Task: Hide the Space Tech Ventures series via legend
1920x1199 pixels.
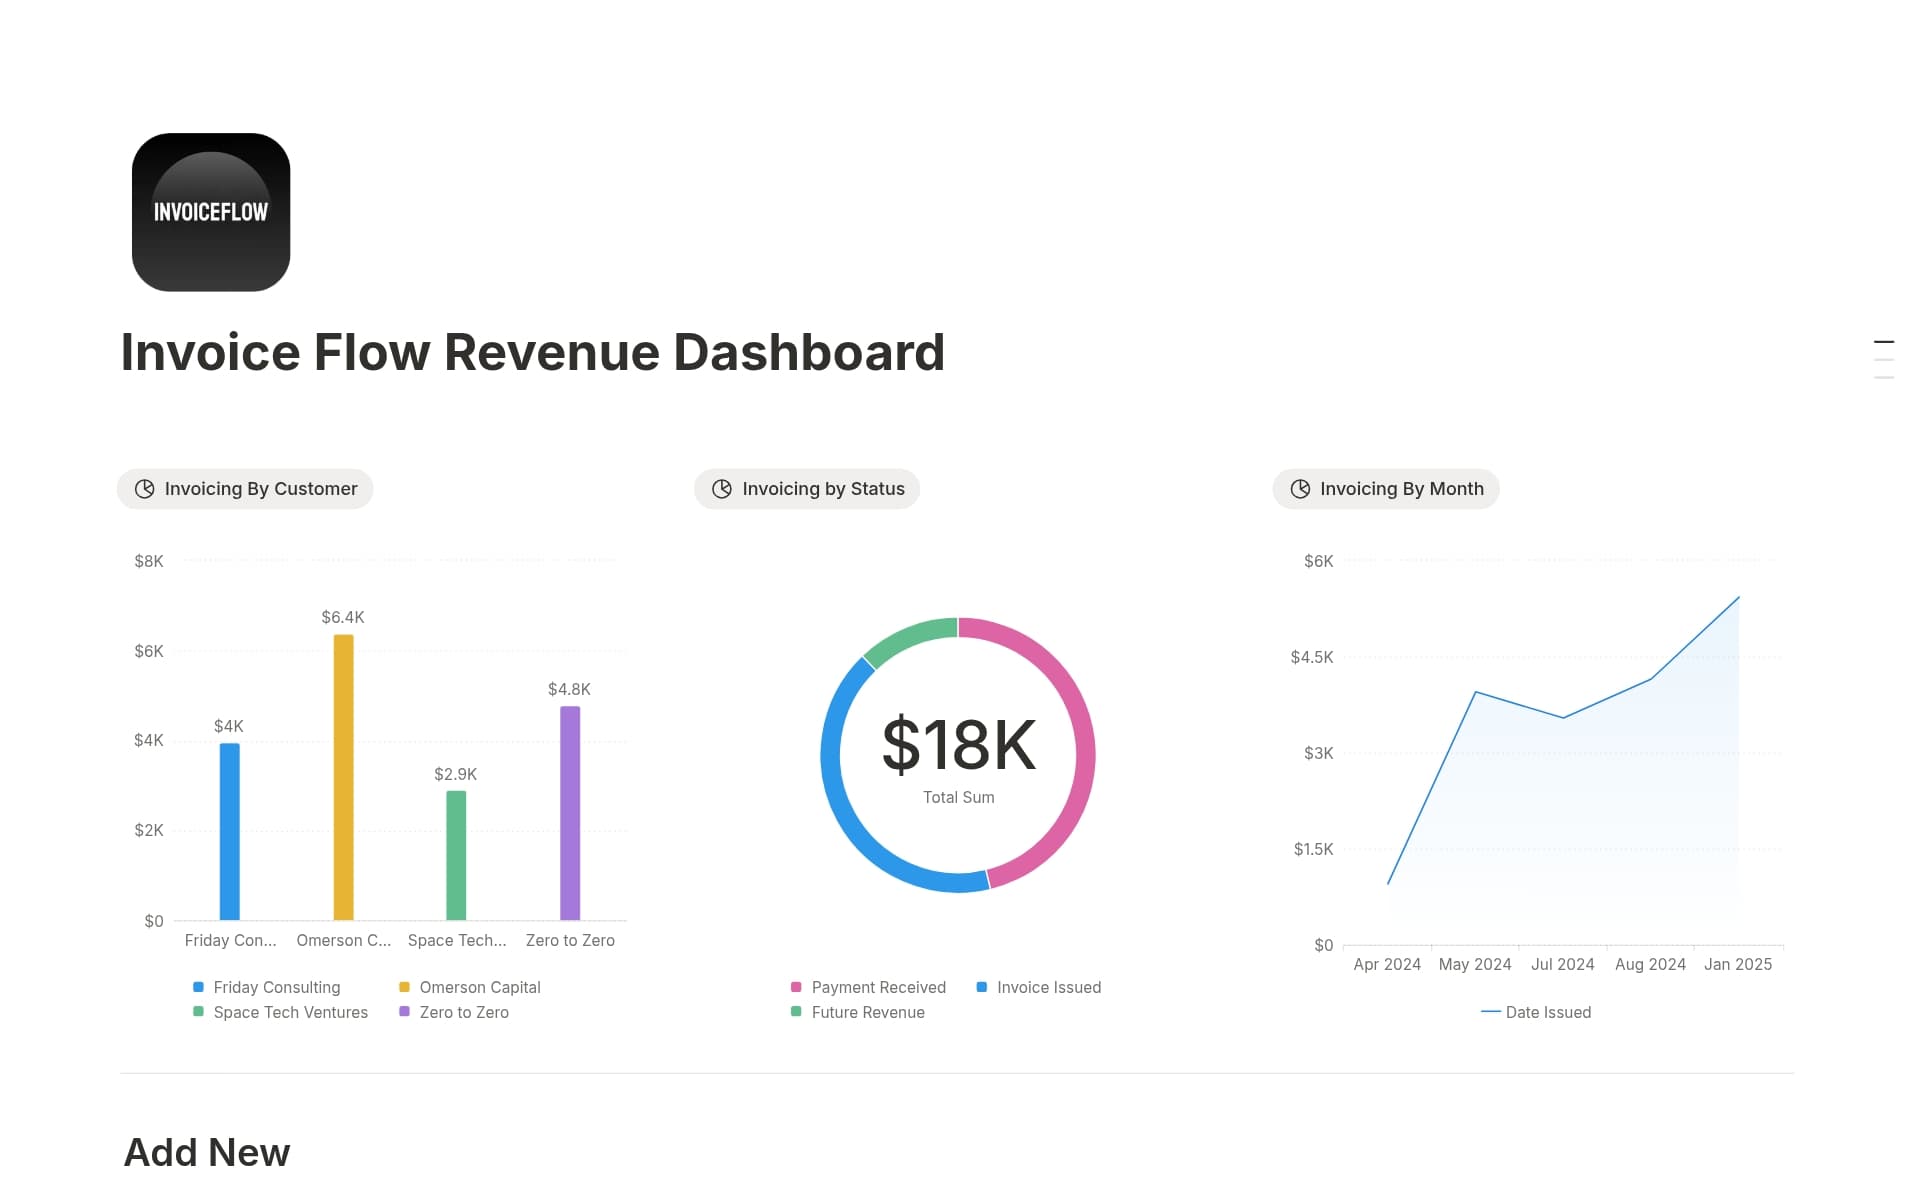Action: (x=281, y=1012)
